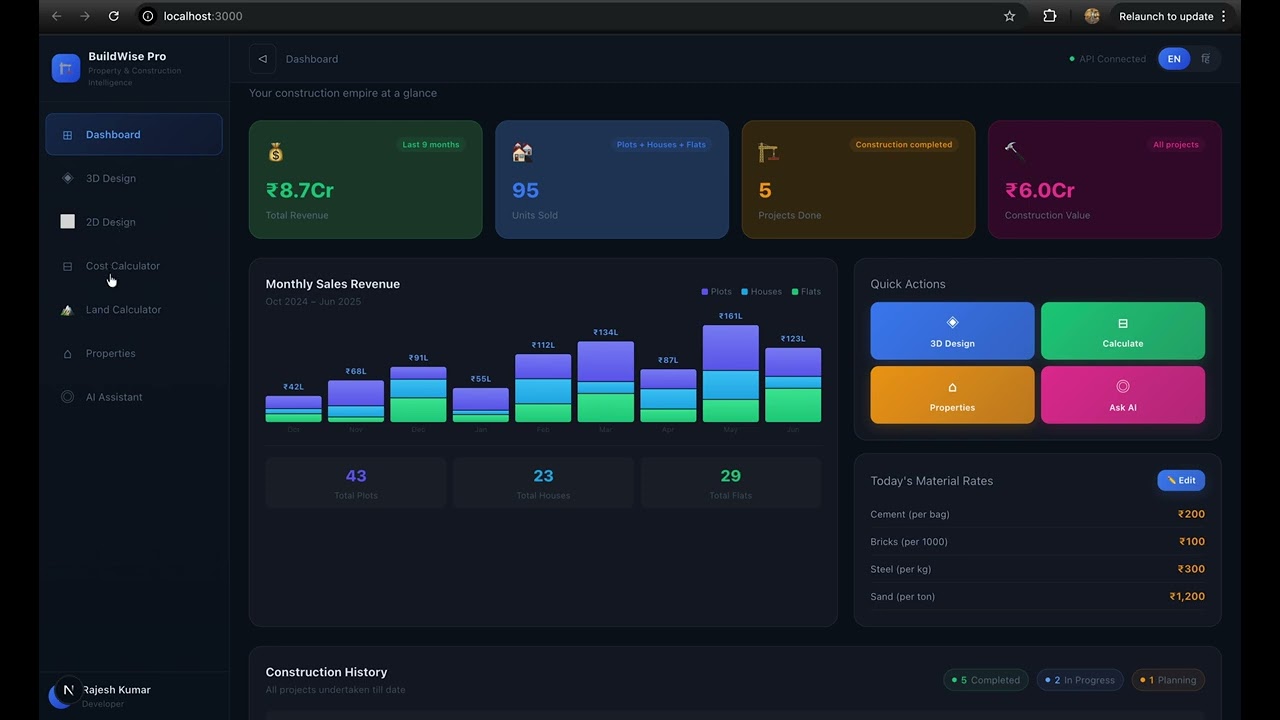Image resolution: width=1280 pixels, height=720 pixels.
Task: Click the Calculate quick action button
Action: coord(1123,331)
